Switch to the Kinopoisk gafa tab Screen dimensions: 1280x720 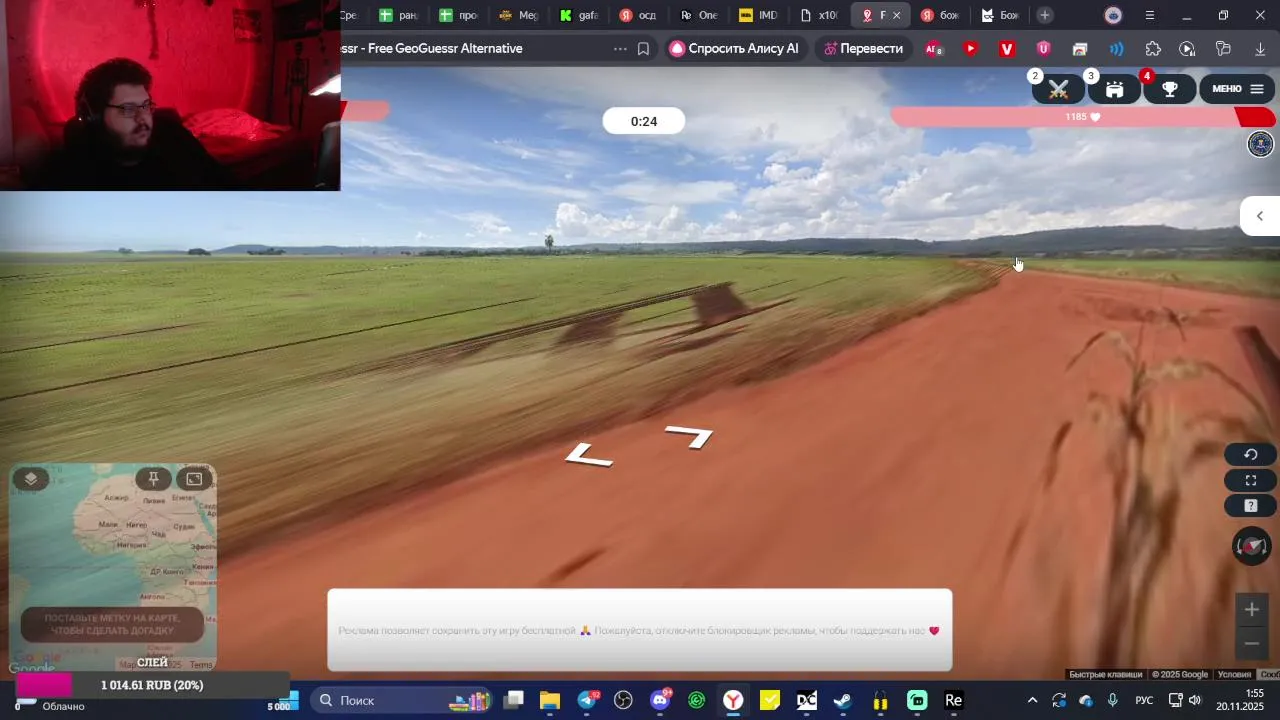(579, 15)
